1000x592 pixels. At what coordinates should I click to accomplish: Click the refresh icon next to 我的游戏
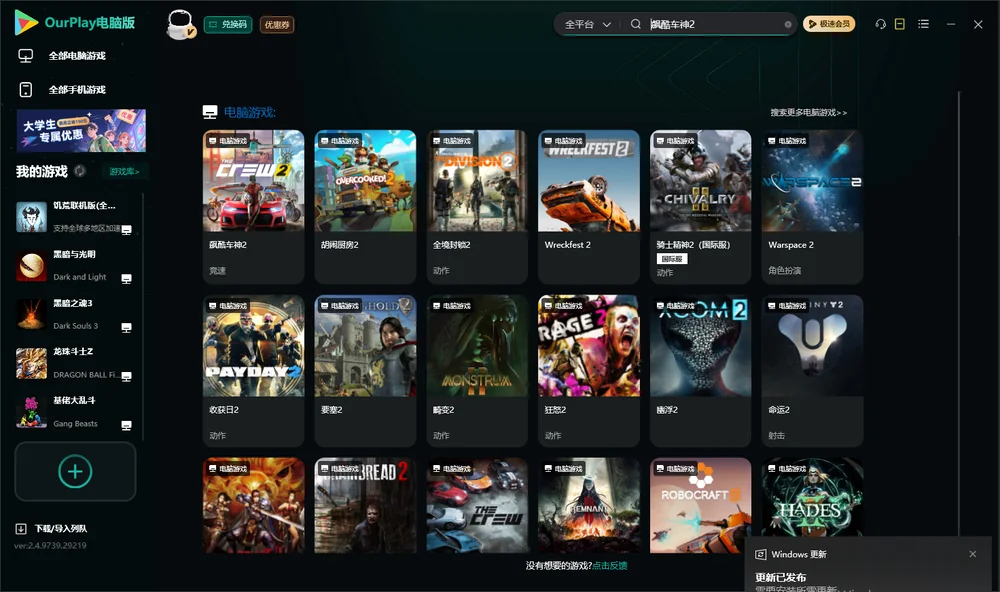click(x=80, y=171)
